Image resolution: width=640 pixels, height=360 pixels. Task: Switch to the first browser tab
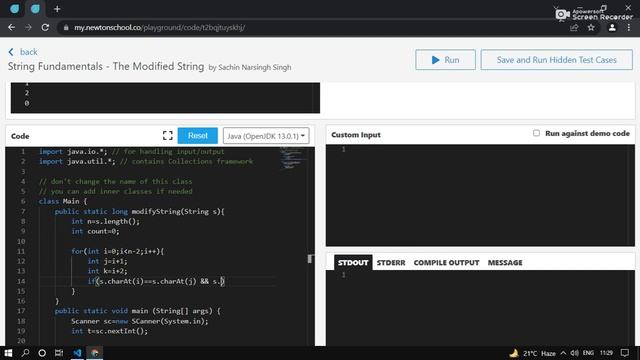click(x=14, y=9)
